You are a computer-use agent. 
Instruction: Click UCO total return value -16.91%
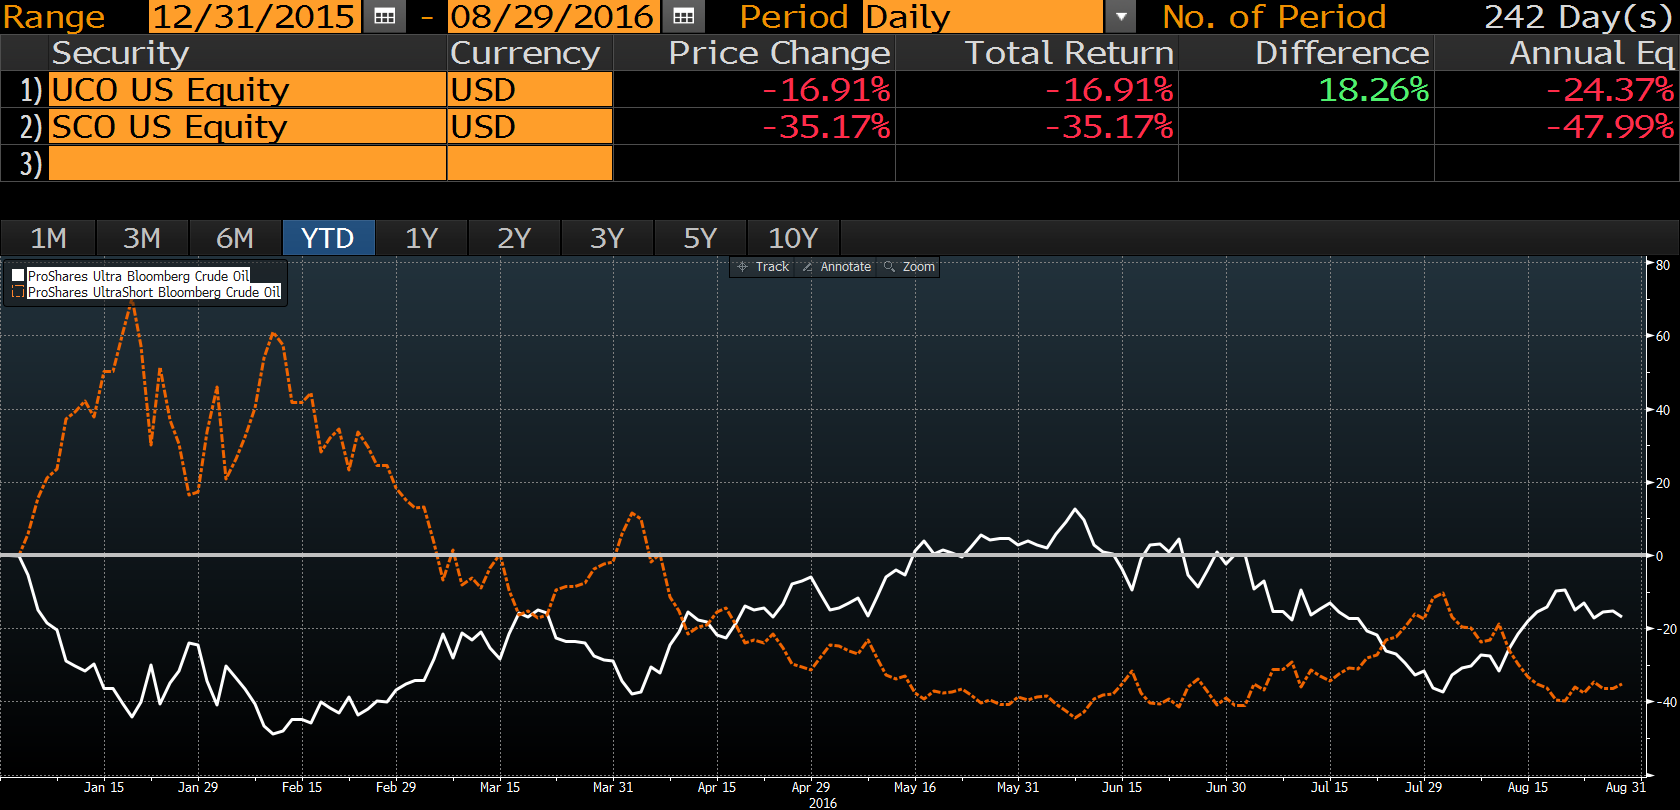coord(1109,90)
